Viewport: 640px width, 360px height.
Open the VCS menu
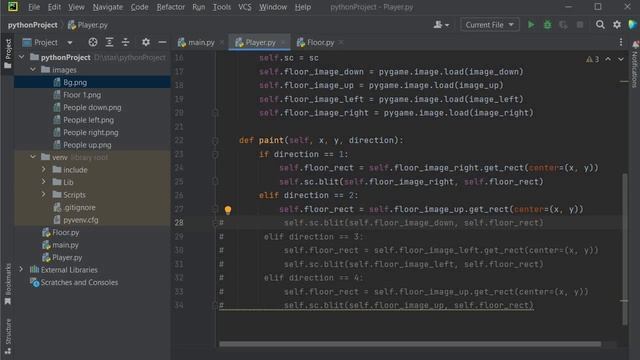[244, 7]
